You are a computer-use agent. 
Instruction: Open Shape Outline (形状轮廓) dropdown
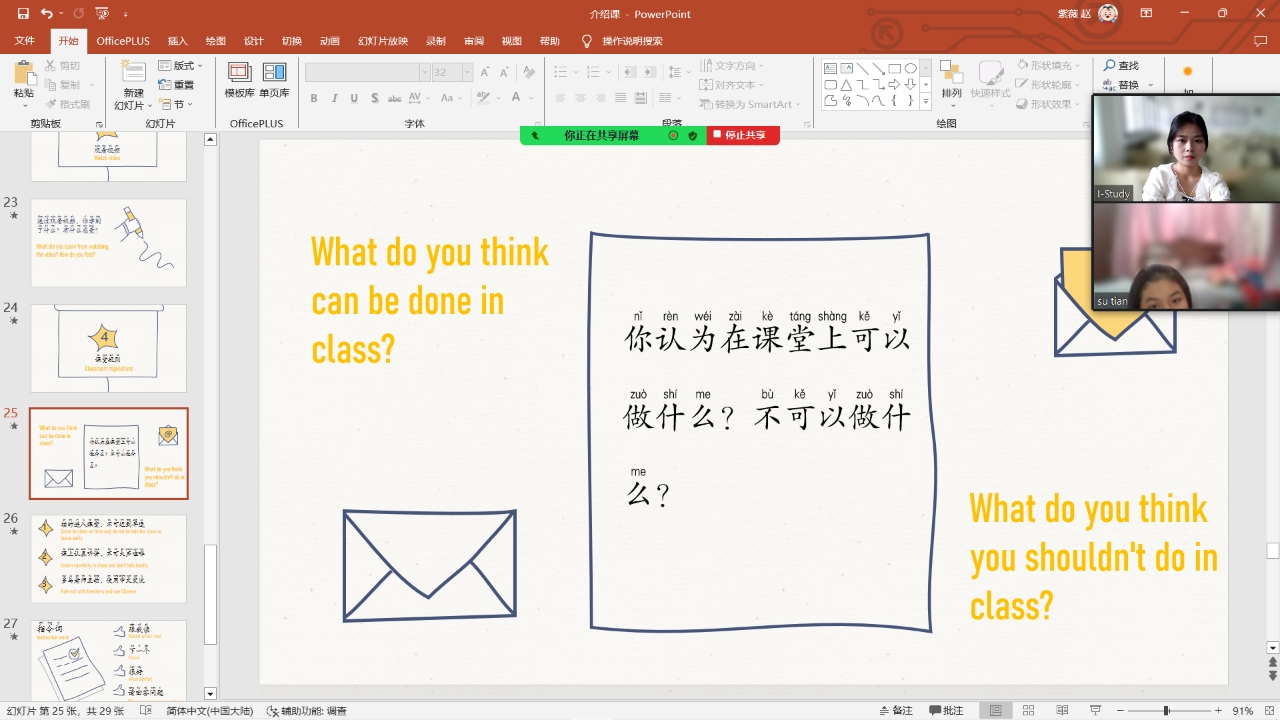point(1049,85)
